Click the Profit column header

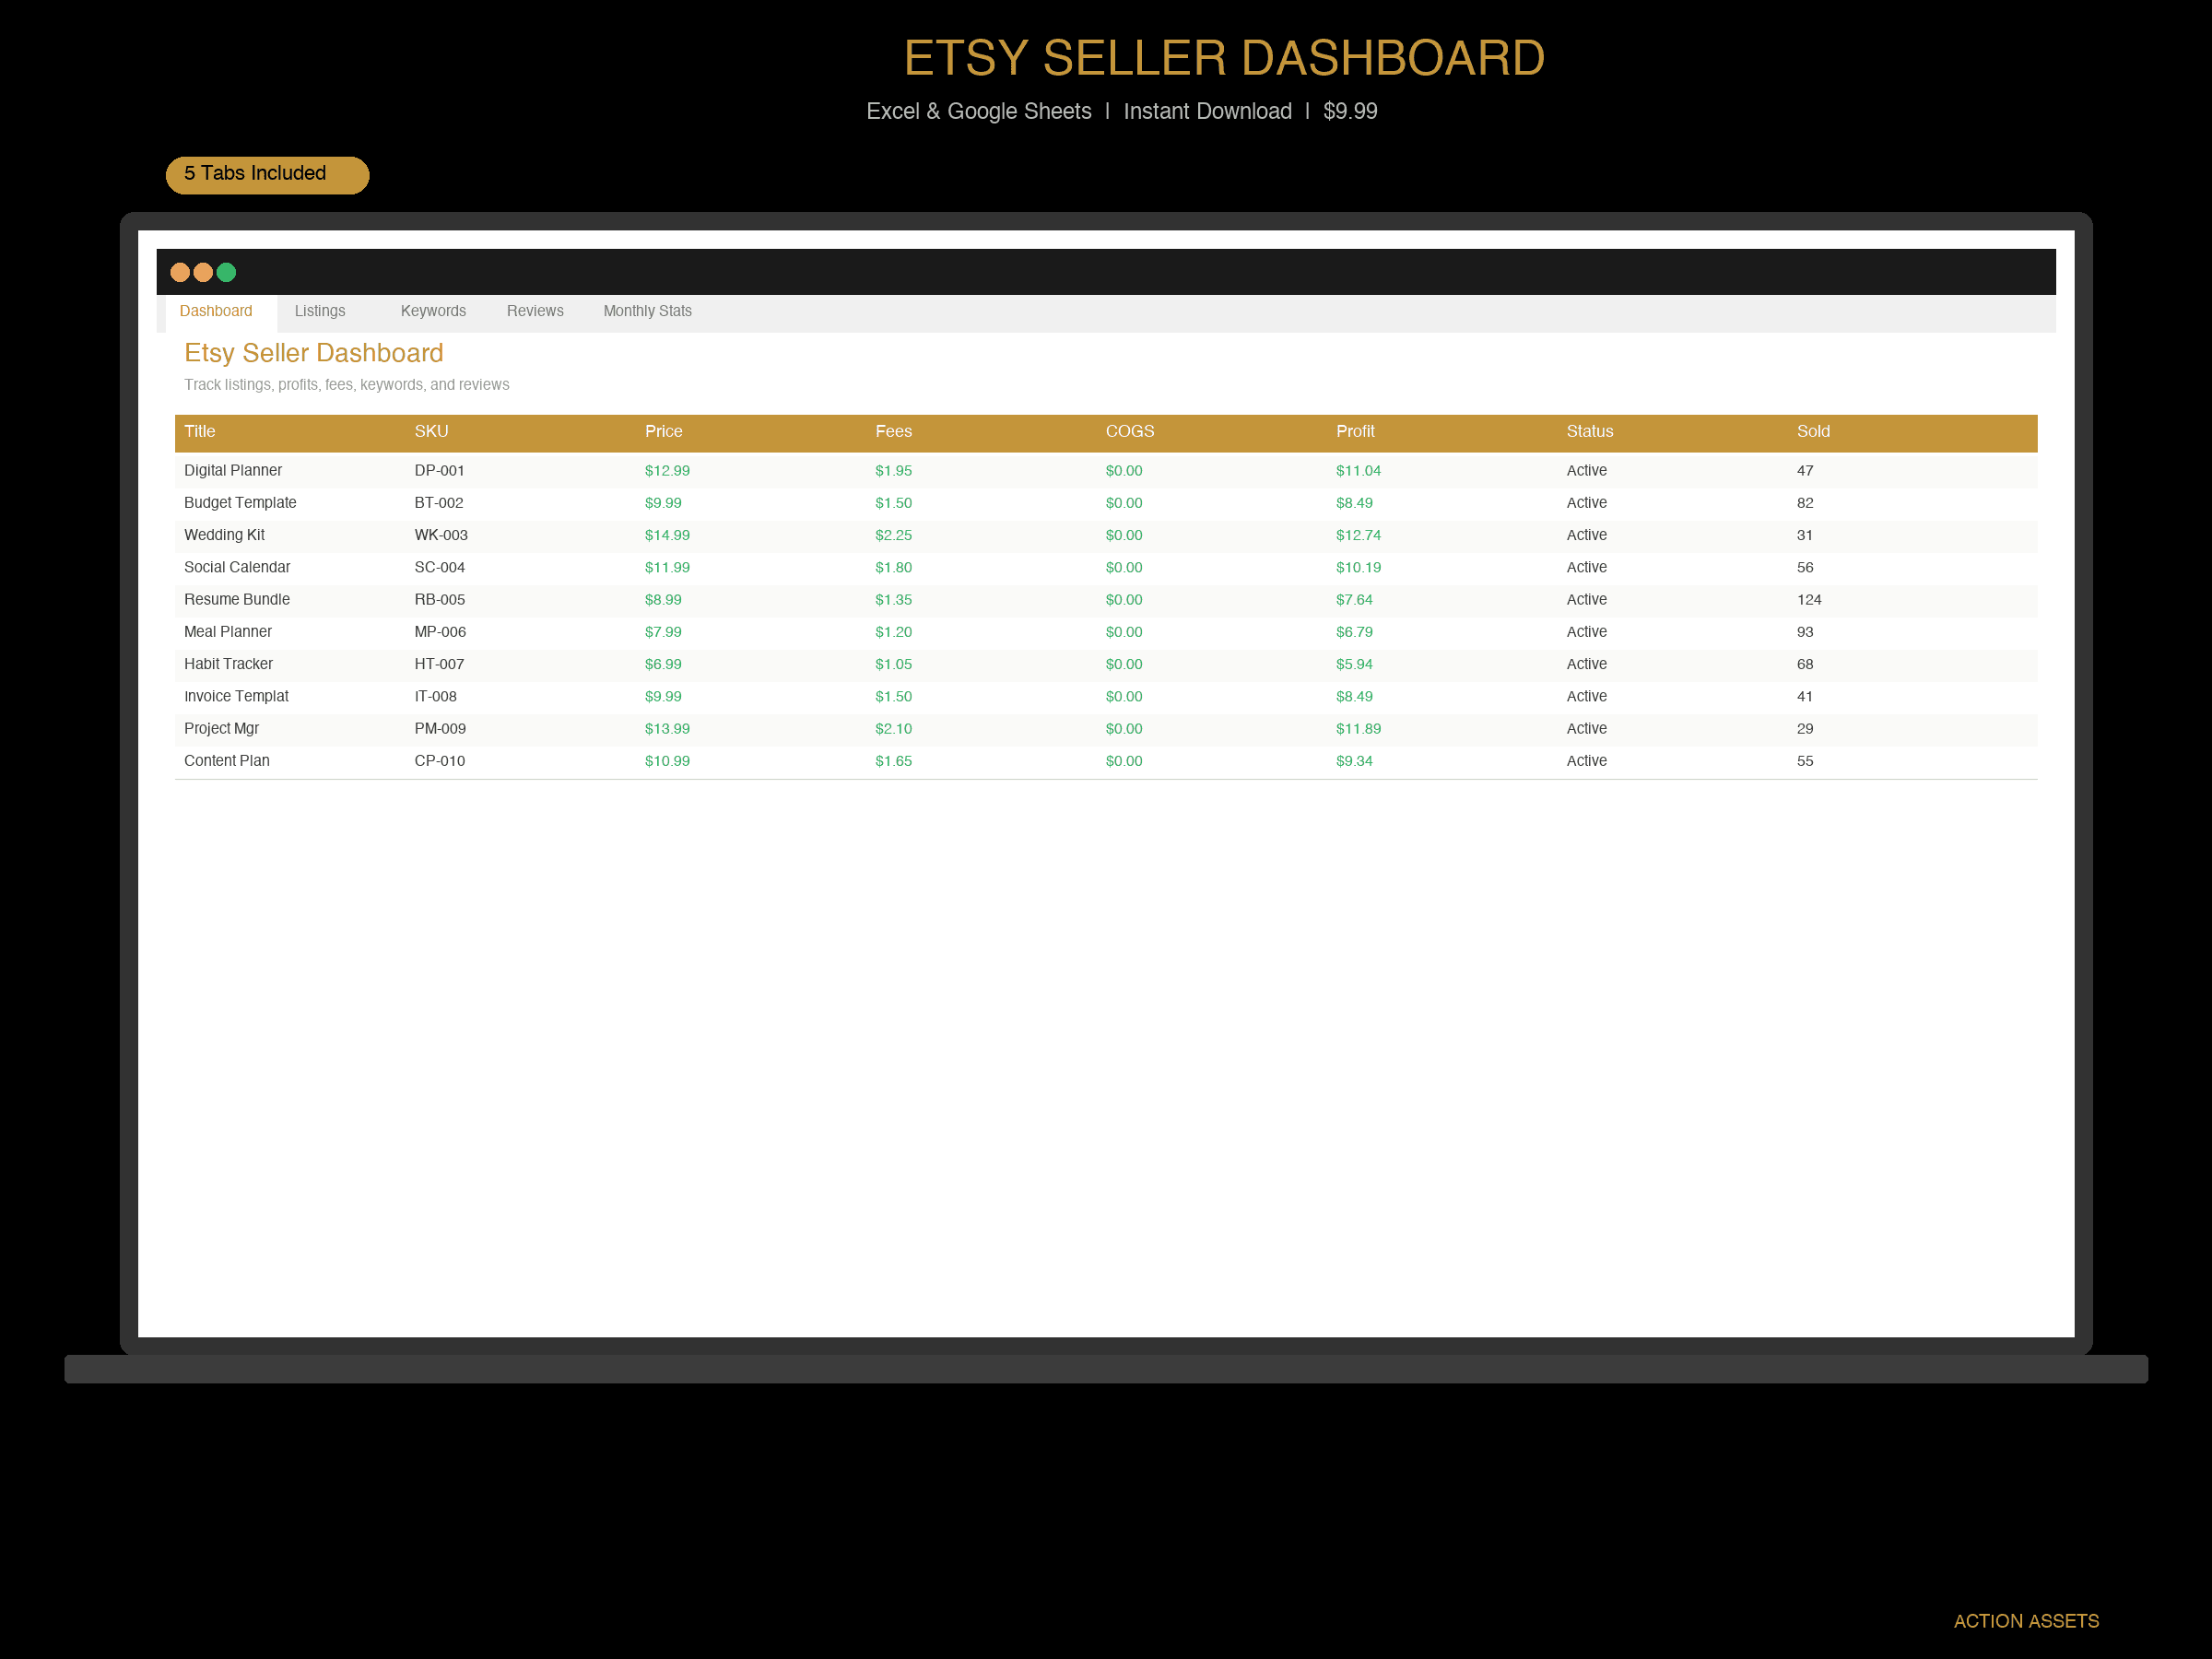tap(1355, 431)
